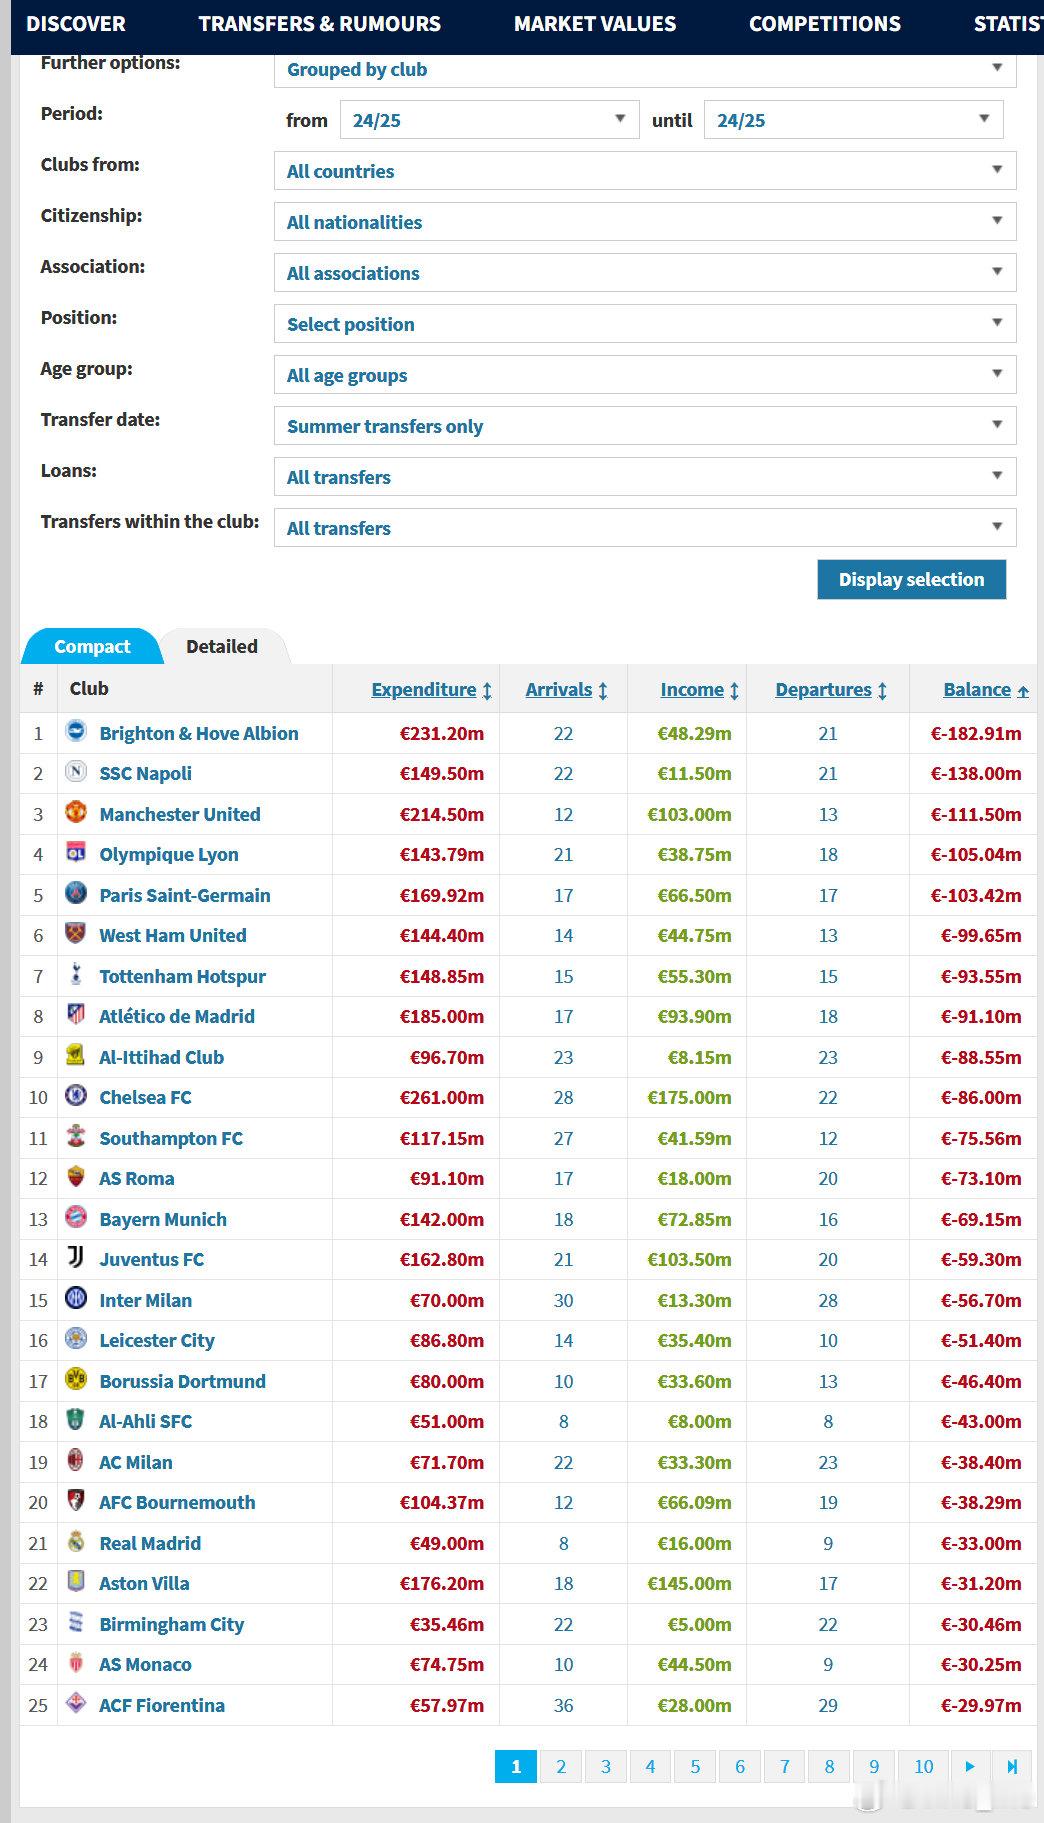The image size is (1044, 1823).
Task: Open the Birmingham City club link
Action: (171, 1624)
